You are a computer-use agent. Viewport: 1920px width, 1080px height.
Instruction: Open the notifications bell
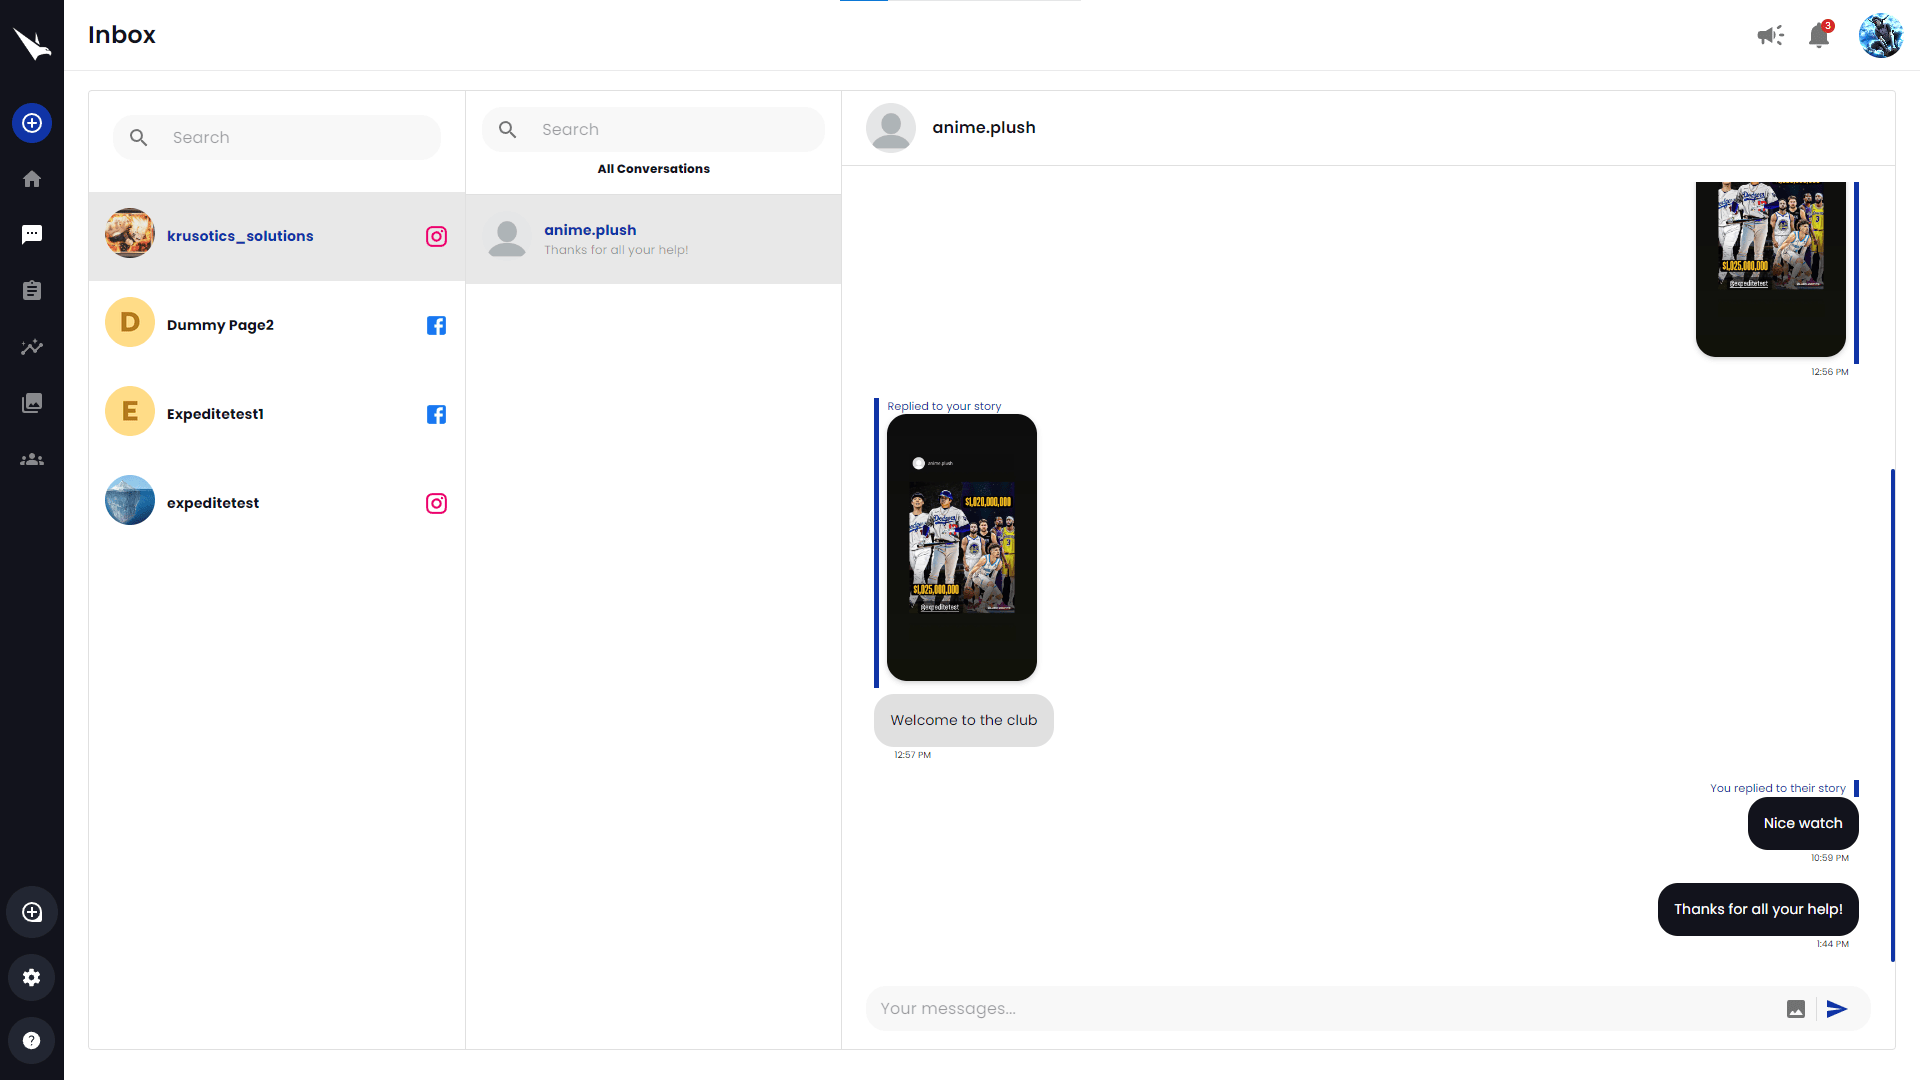pyautogui.click(x=1819, y=37)
